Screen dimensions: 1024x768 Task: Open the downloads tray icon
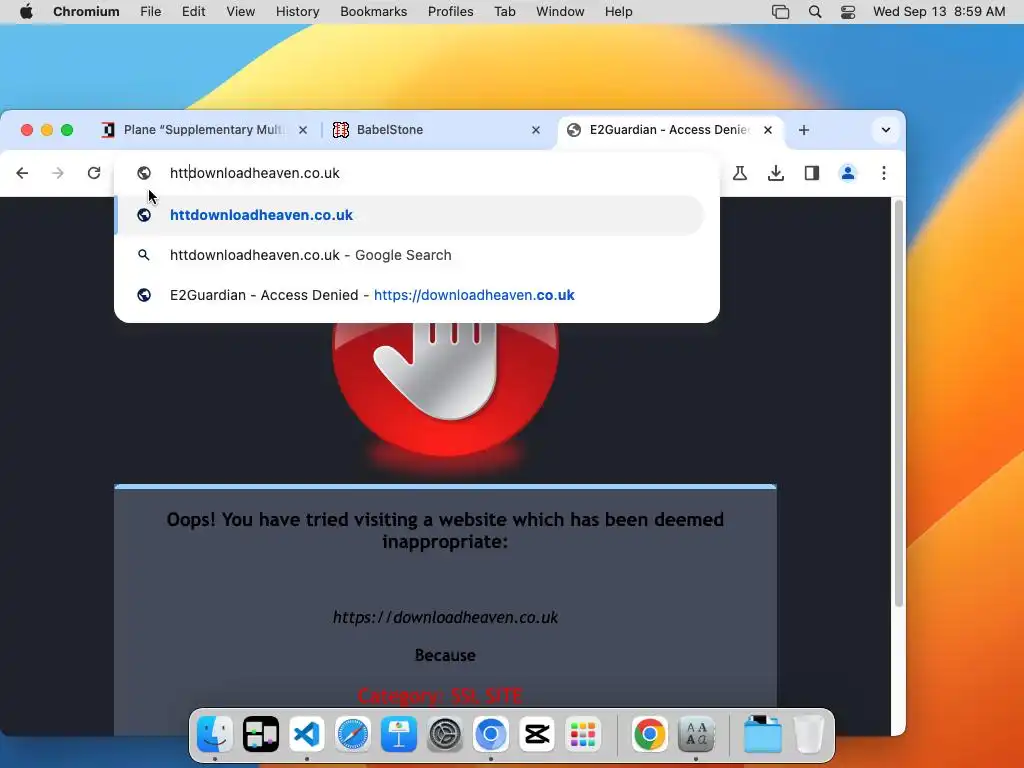click(x=776, y=173)
